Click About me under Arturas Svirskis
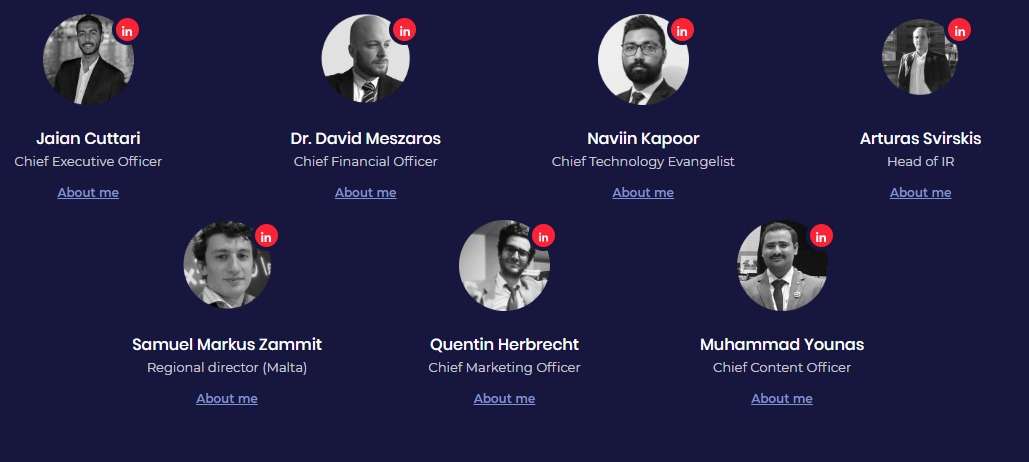Image resolution: width=1029 pixels, height=462 pixels. coord(921,192)
